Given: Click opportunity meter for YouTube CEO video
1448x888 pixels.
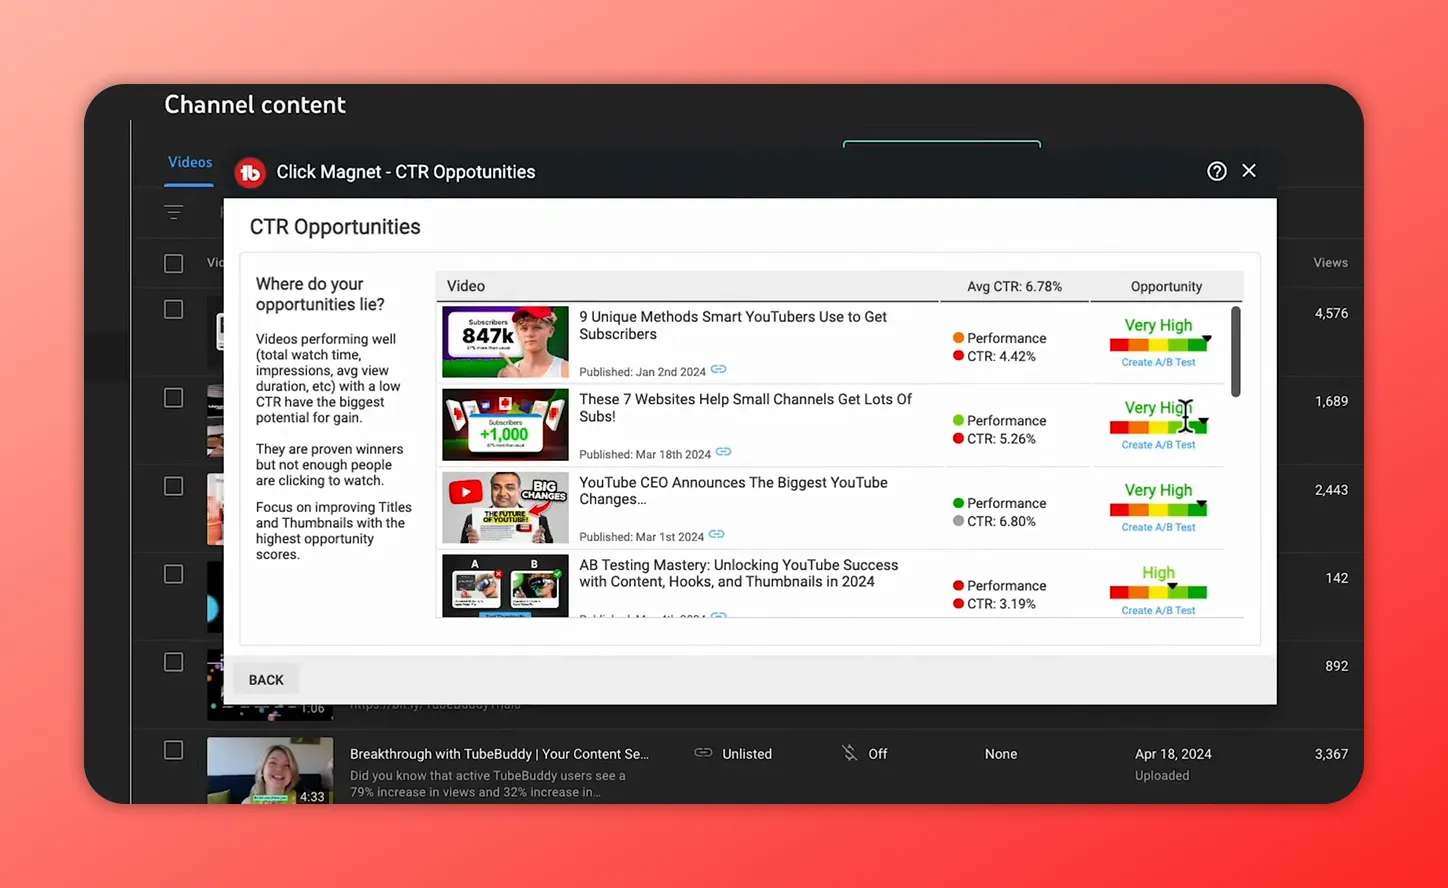Looking at the screenshot, I should (x=1158, y=510).
